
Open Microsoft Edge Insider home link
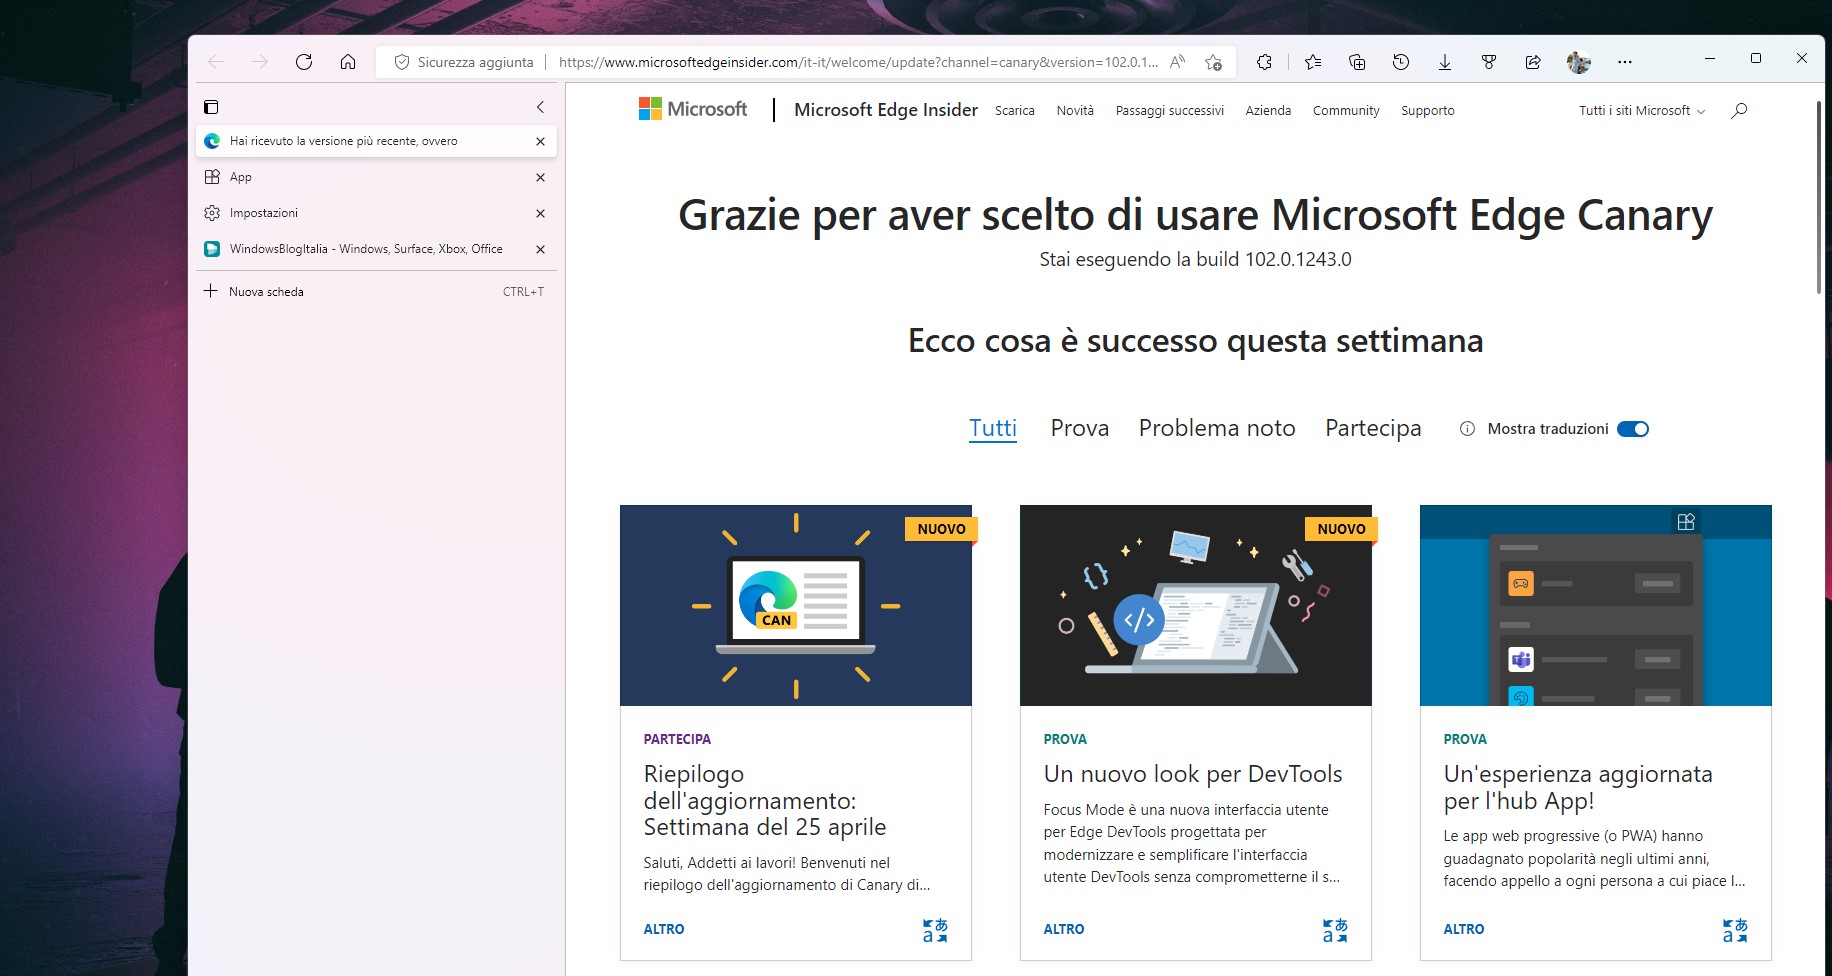point(886,110)
